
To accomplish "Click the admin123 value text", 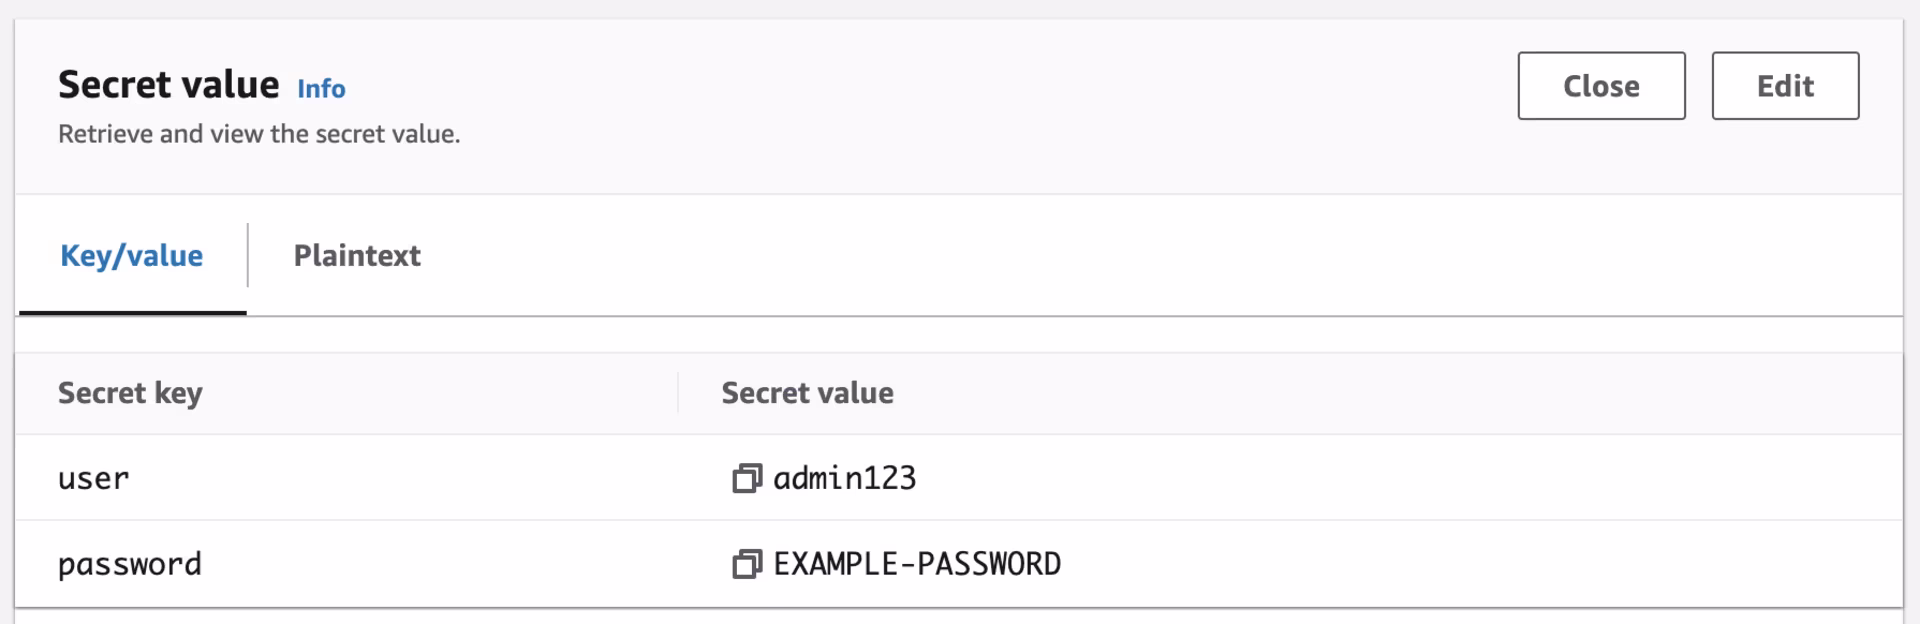I will (x=844, y=479).
